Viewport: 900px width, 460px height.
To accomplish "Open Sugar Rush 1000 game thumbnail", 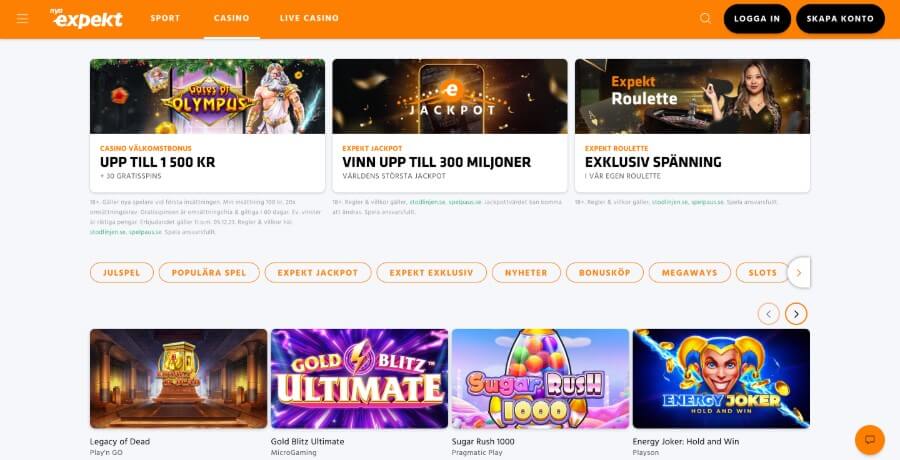I will click(540, 378).
